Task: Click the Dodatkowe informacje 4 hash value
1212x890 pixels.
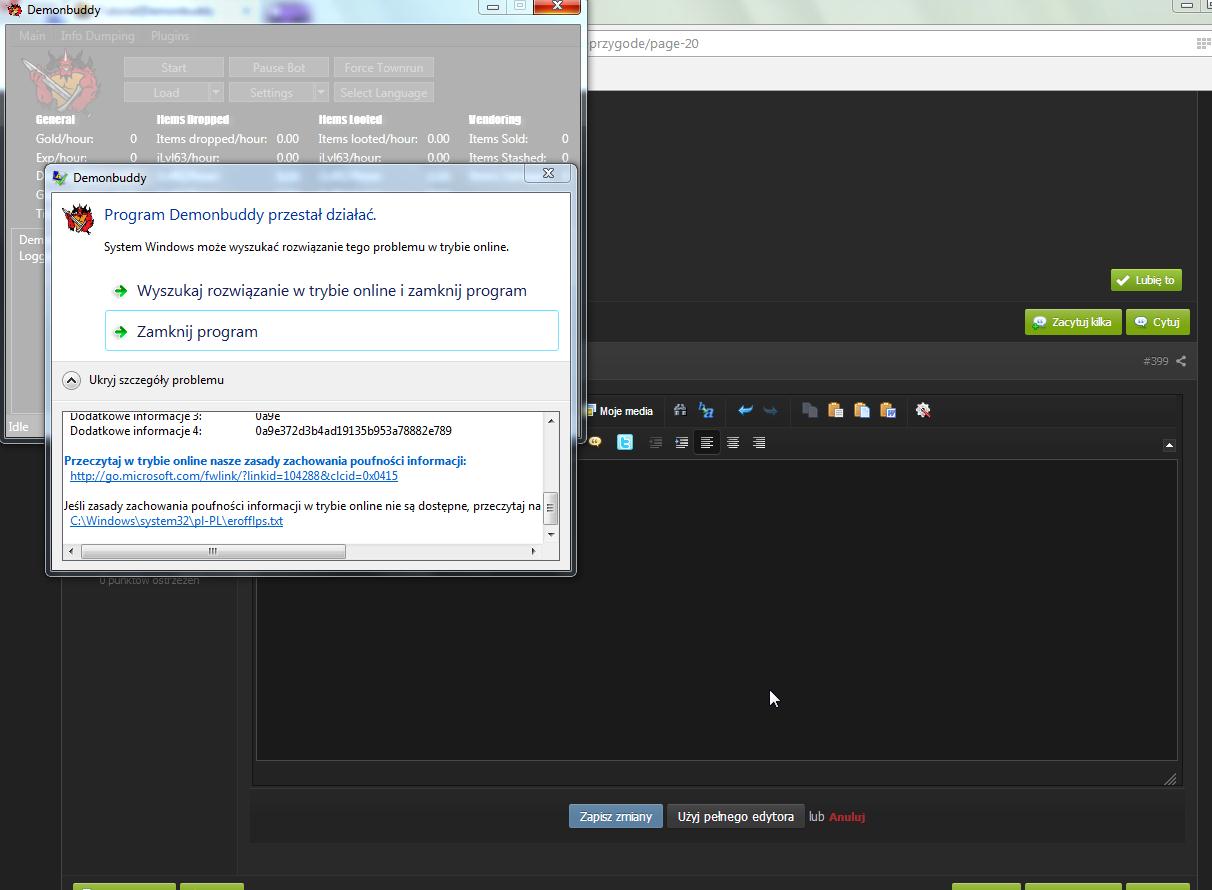Action: pos(353,431)
